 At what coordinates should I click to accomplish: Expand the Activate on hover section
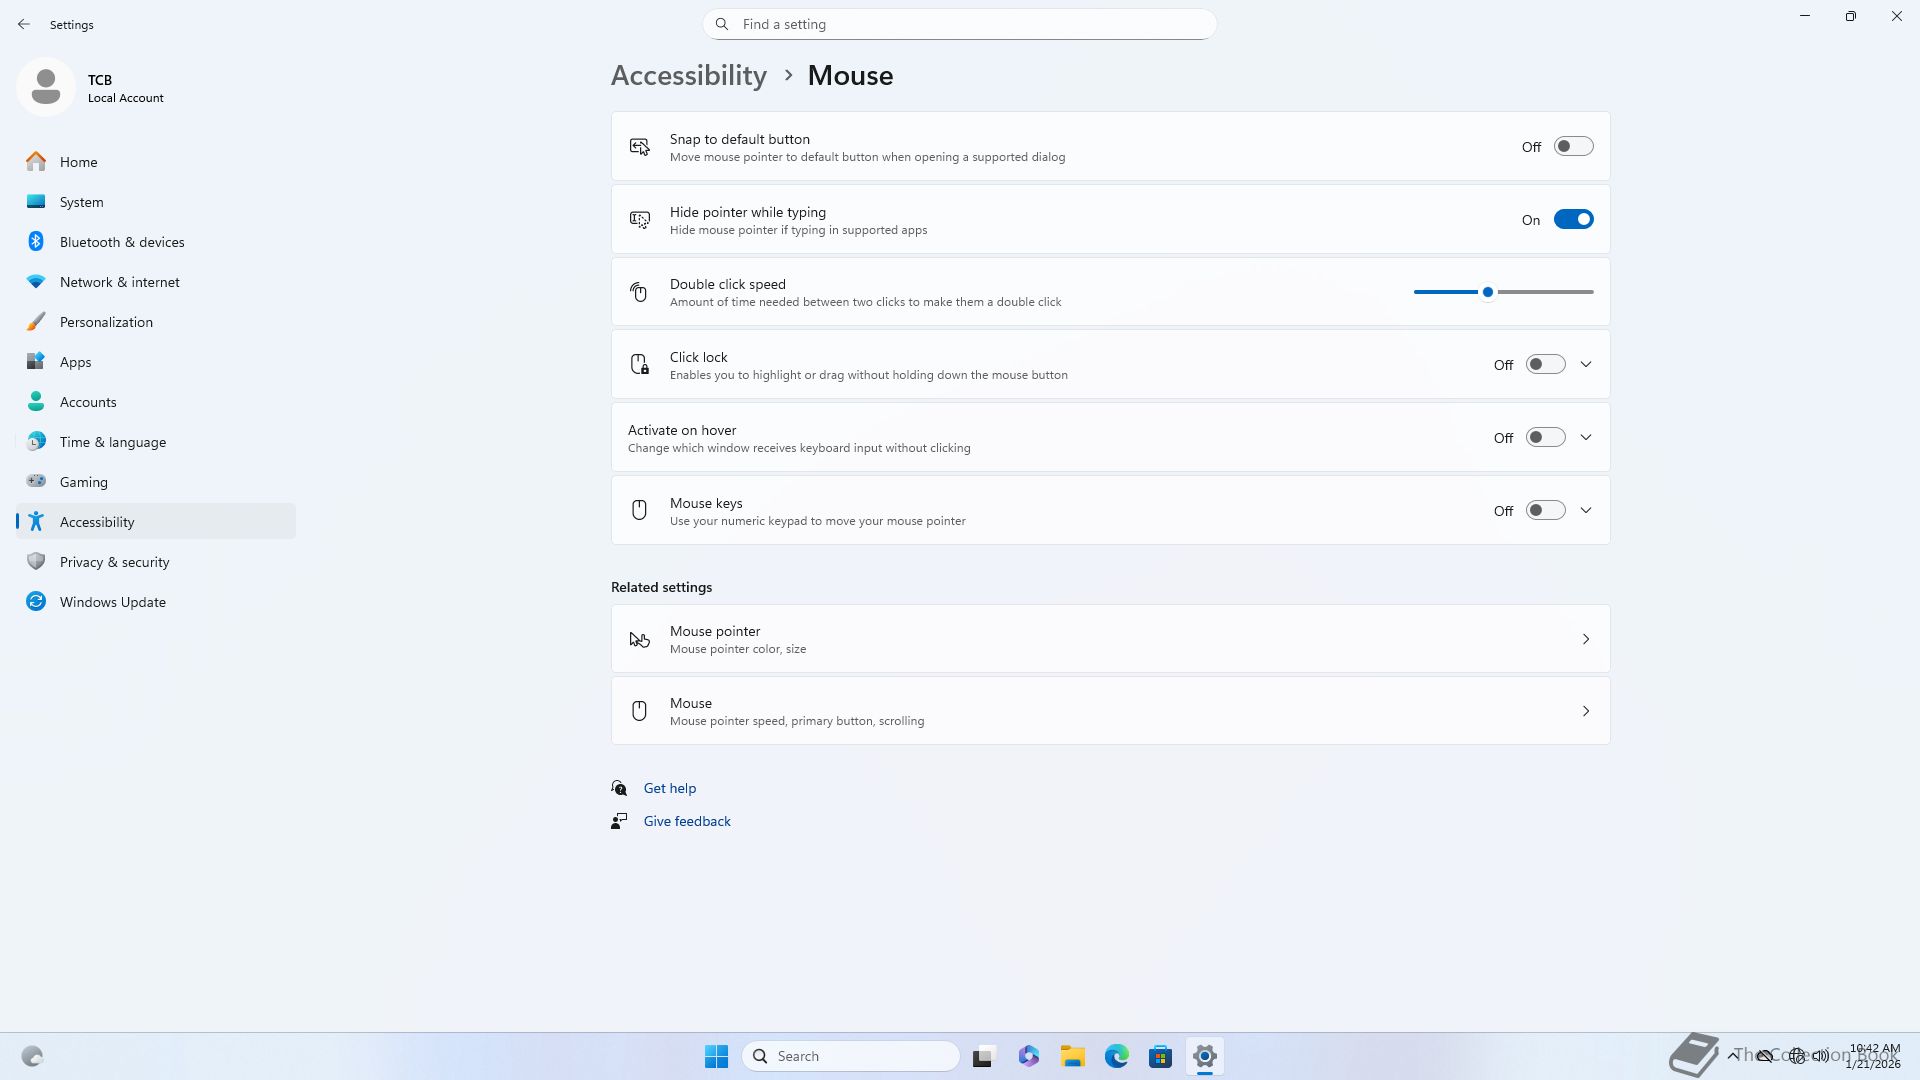[1586, 438]
